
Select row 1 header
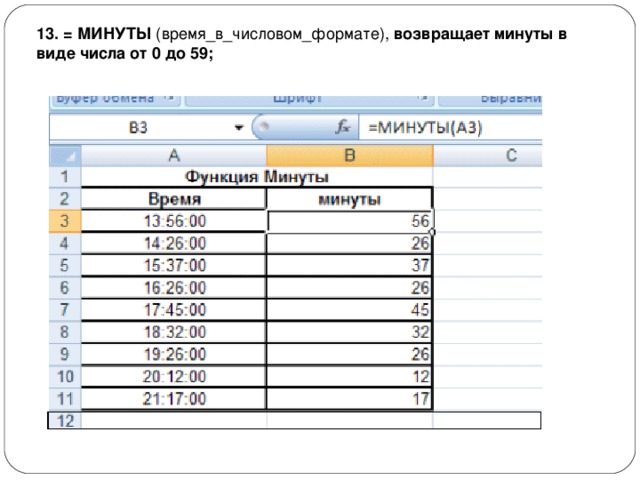65,177
